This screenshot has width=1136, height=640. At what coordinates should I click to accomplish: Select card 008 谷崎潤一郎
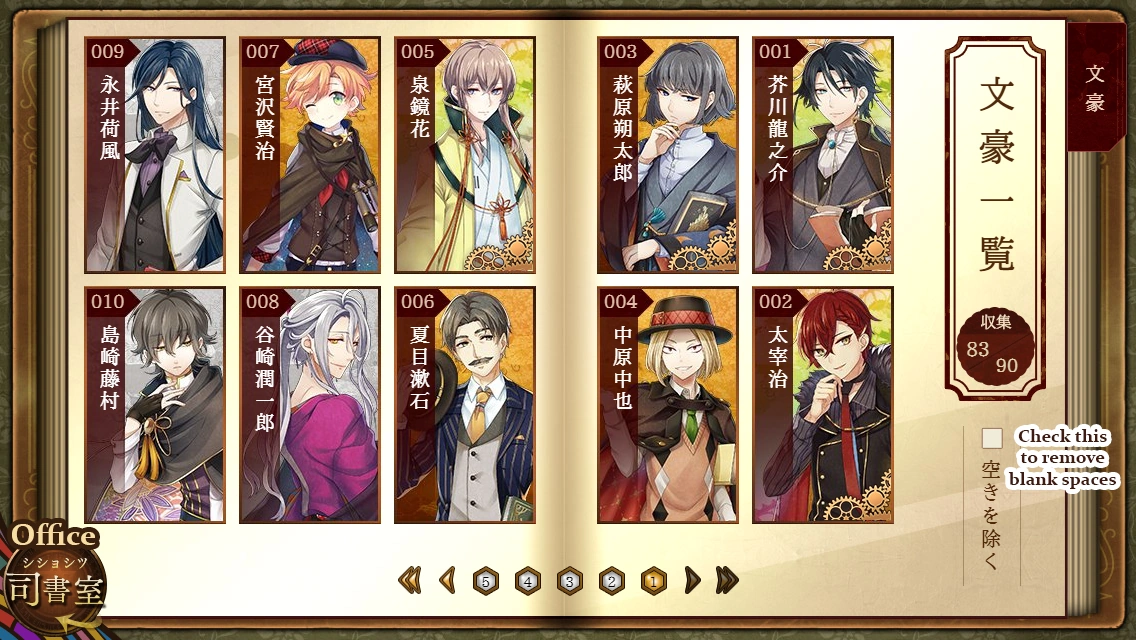pyautogui.click(x=309, y=404)
